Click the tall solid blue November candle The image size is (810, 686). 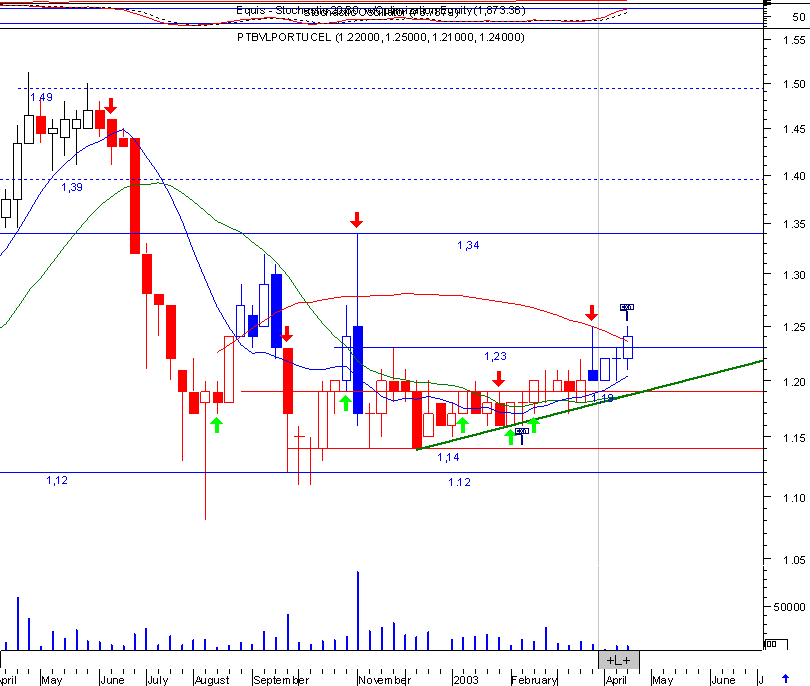point(357,370)
